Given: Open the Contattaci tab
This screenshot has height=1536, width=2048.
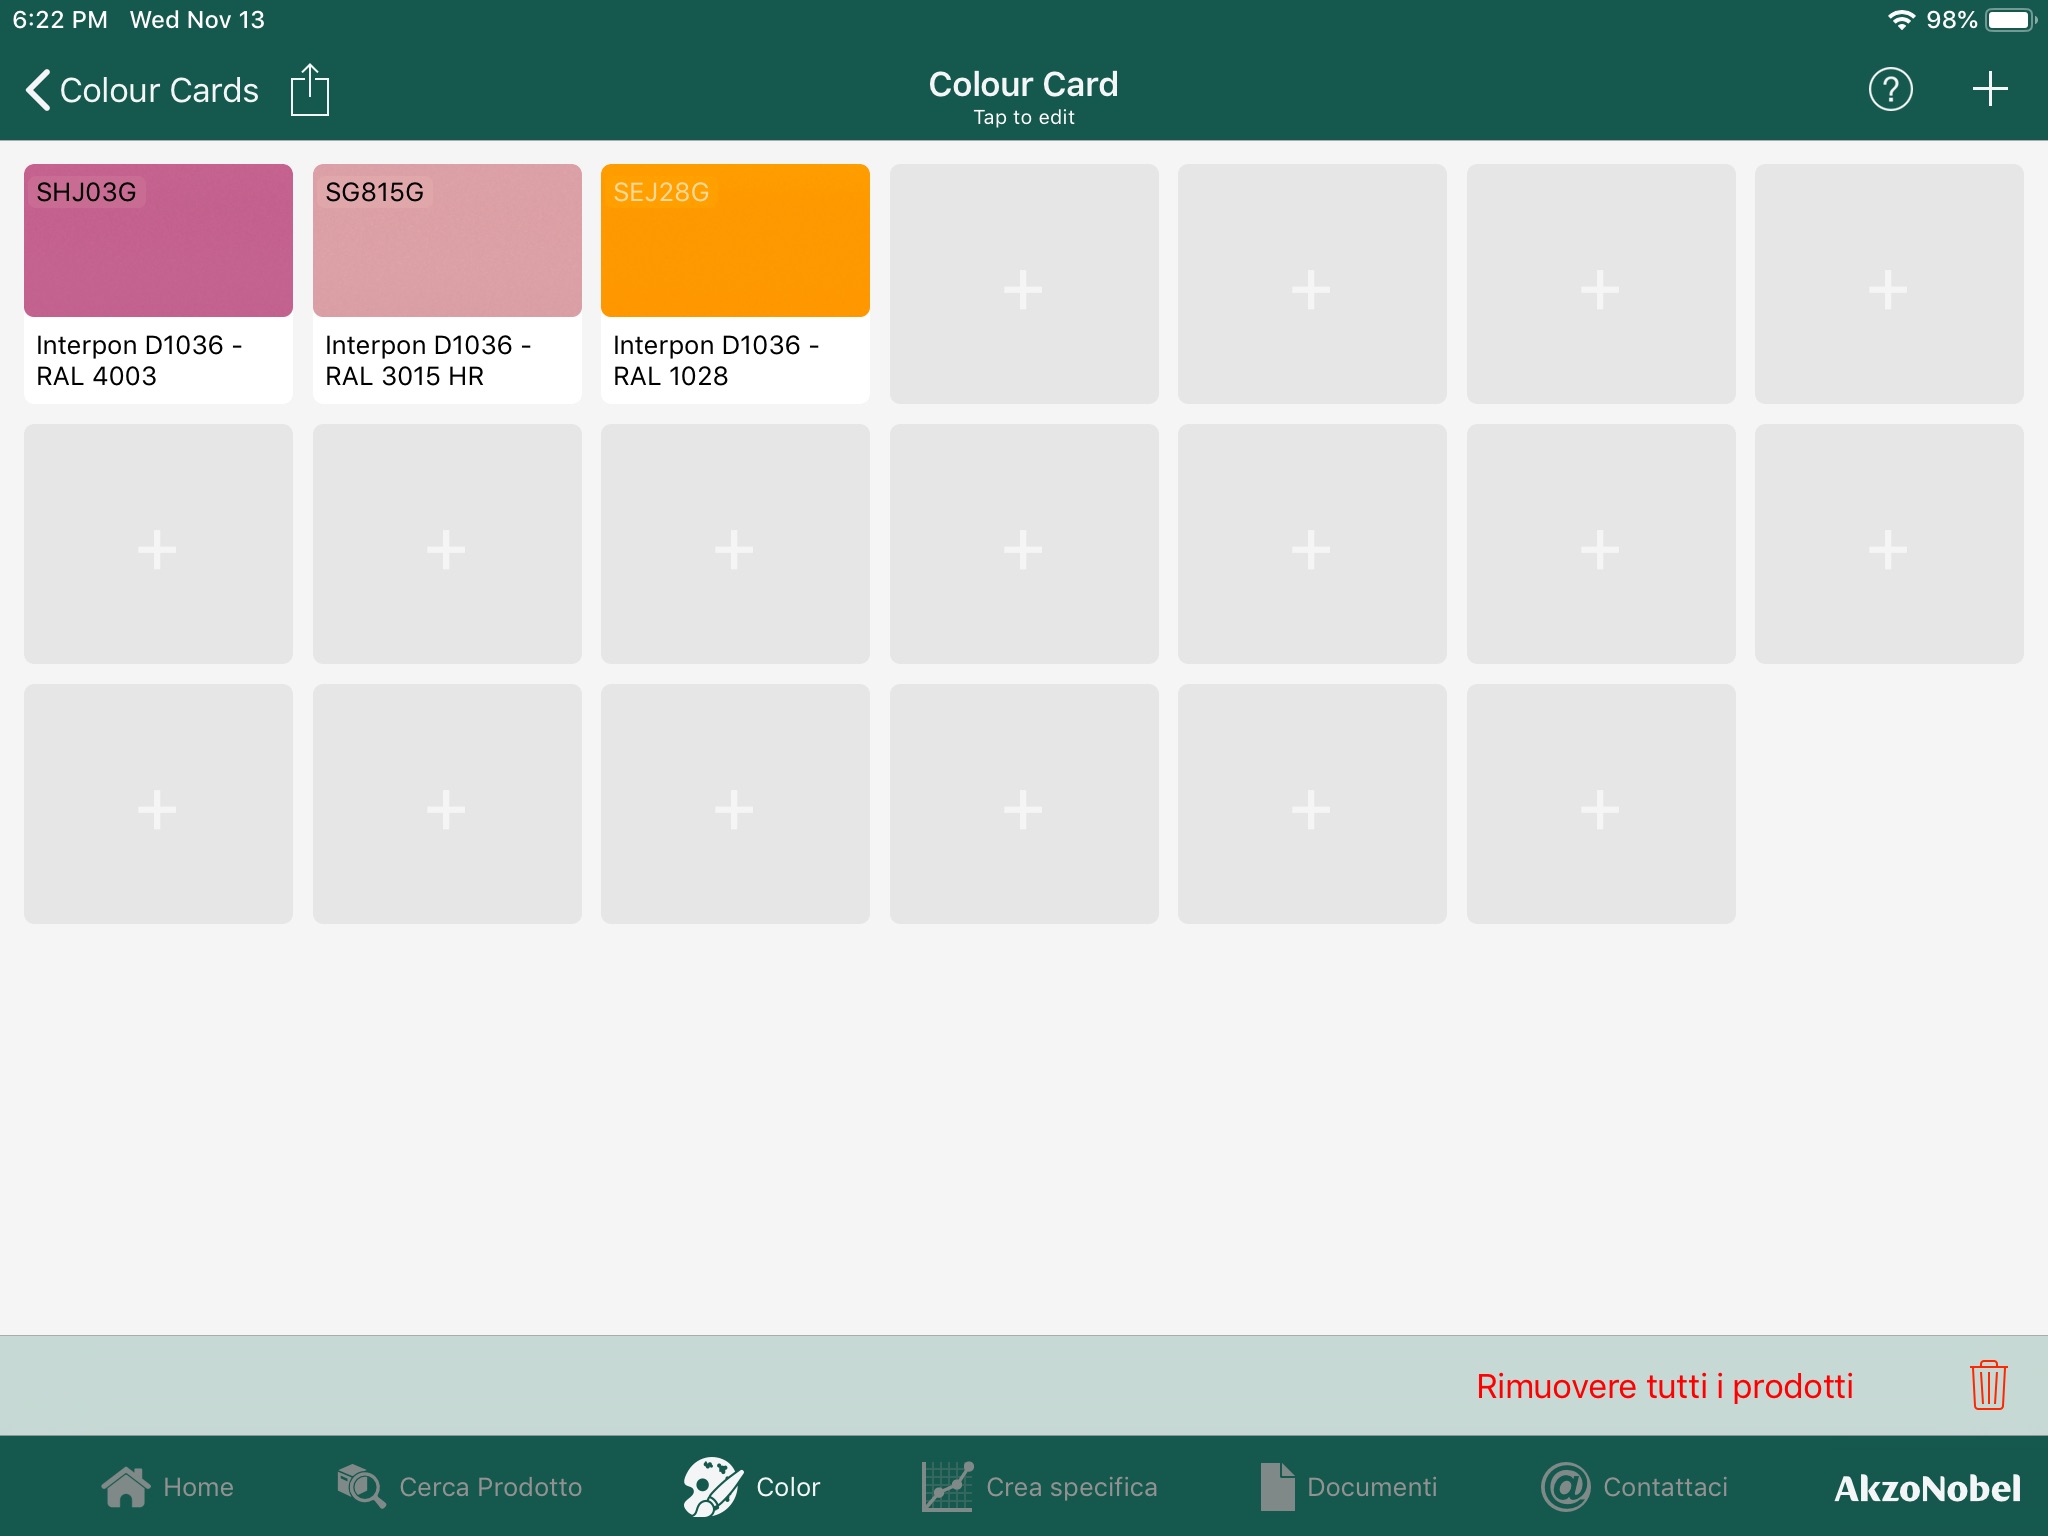Looking at the screenshot, I should pos(1634,1487).
